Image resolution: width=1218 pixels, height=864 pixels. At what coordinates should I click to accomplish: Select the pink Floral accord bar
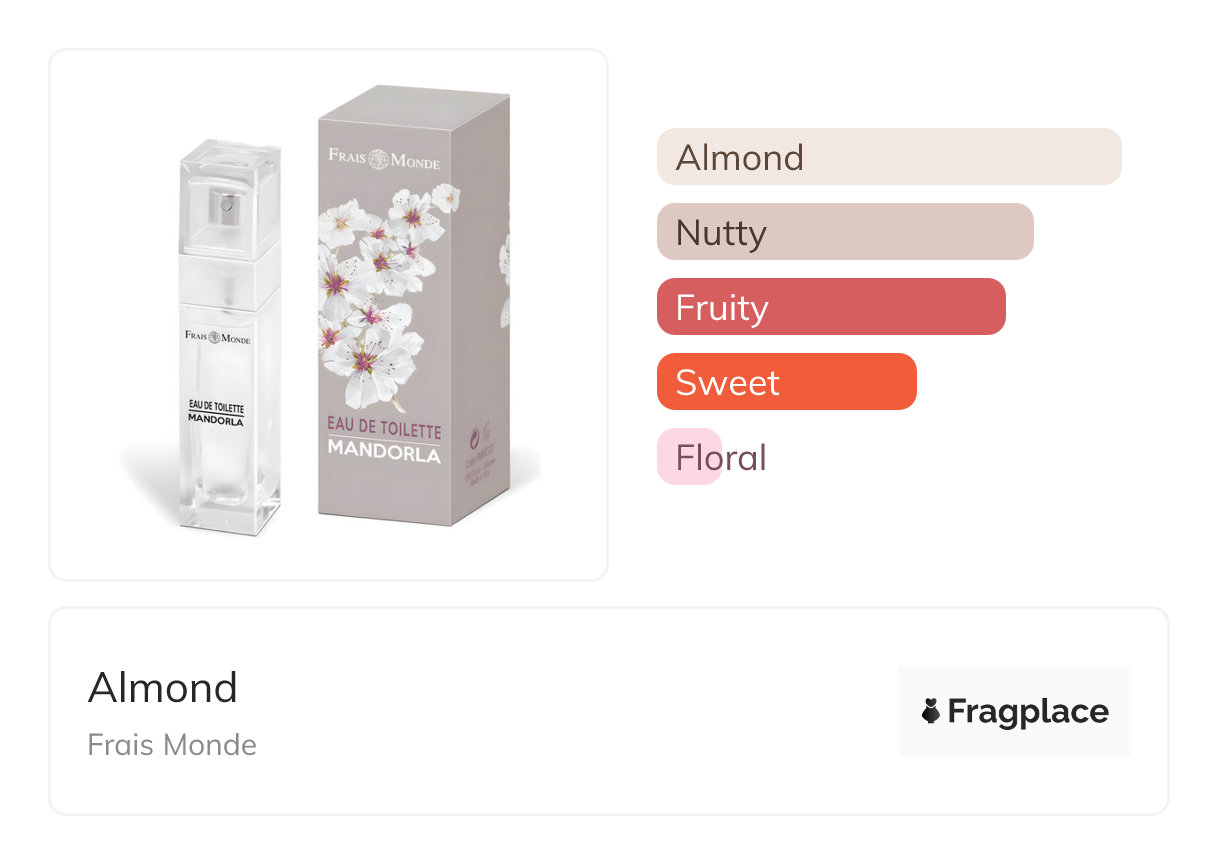(689, 457)
